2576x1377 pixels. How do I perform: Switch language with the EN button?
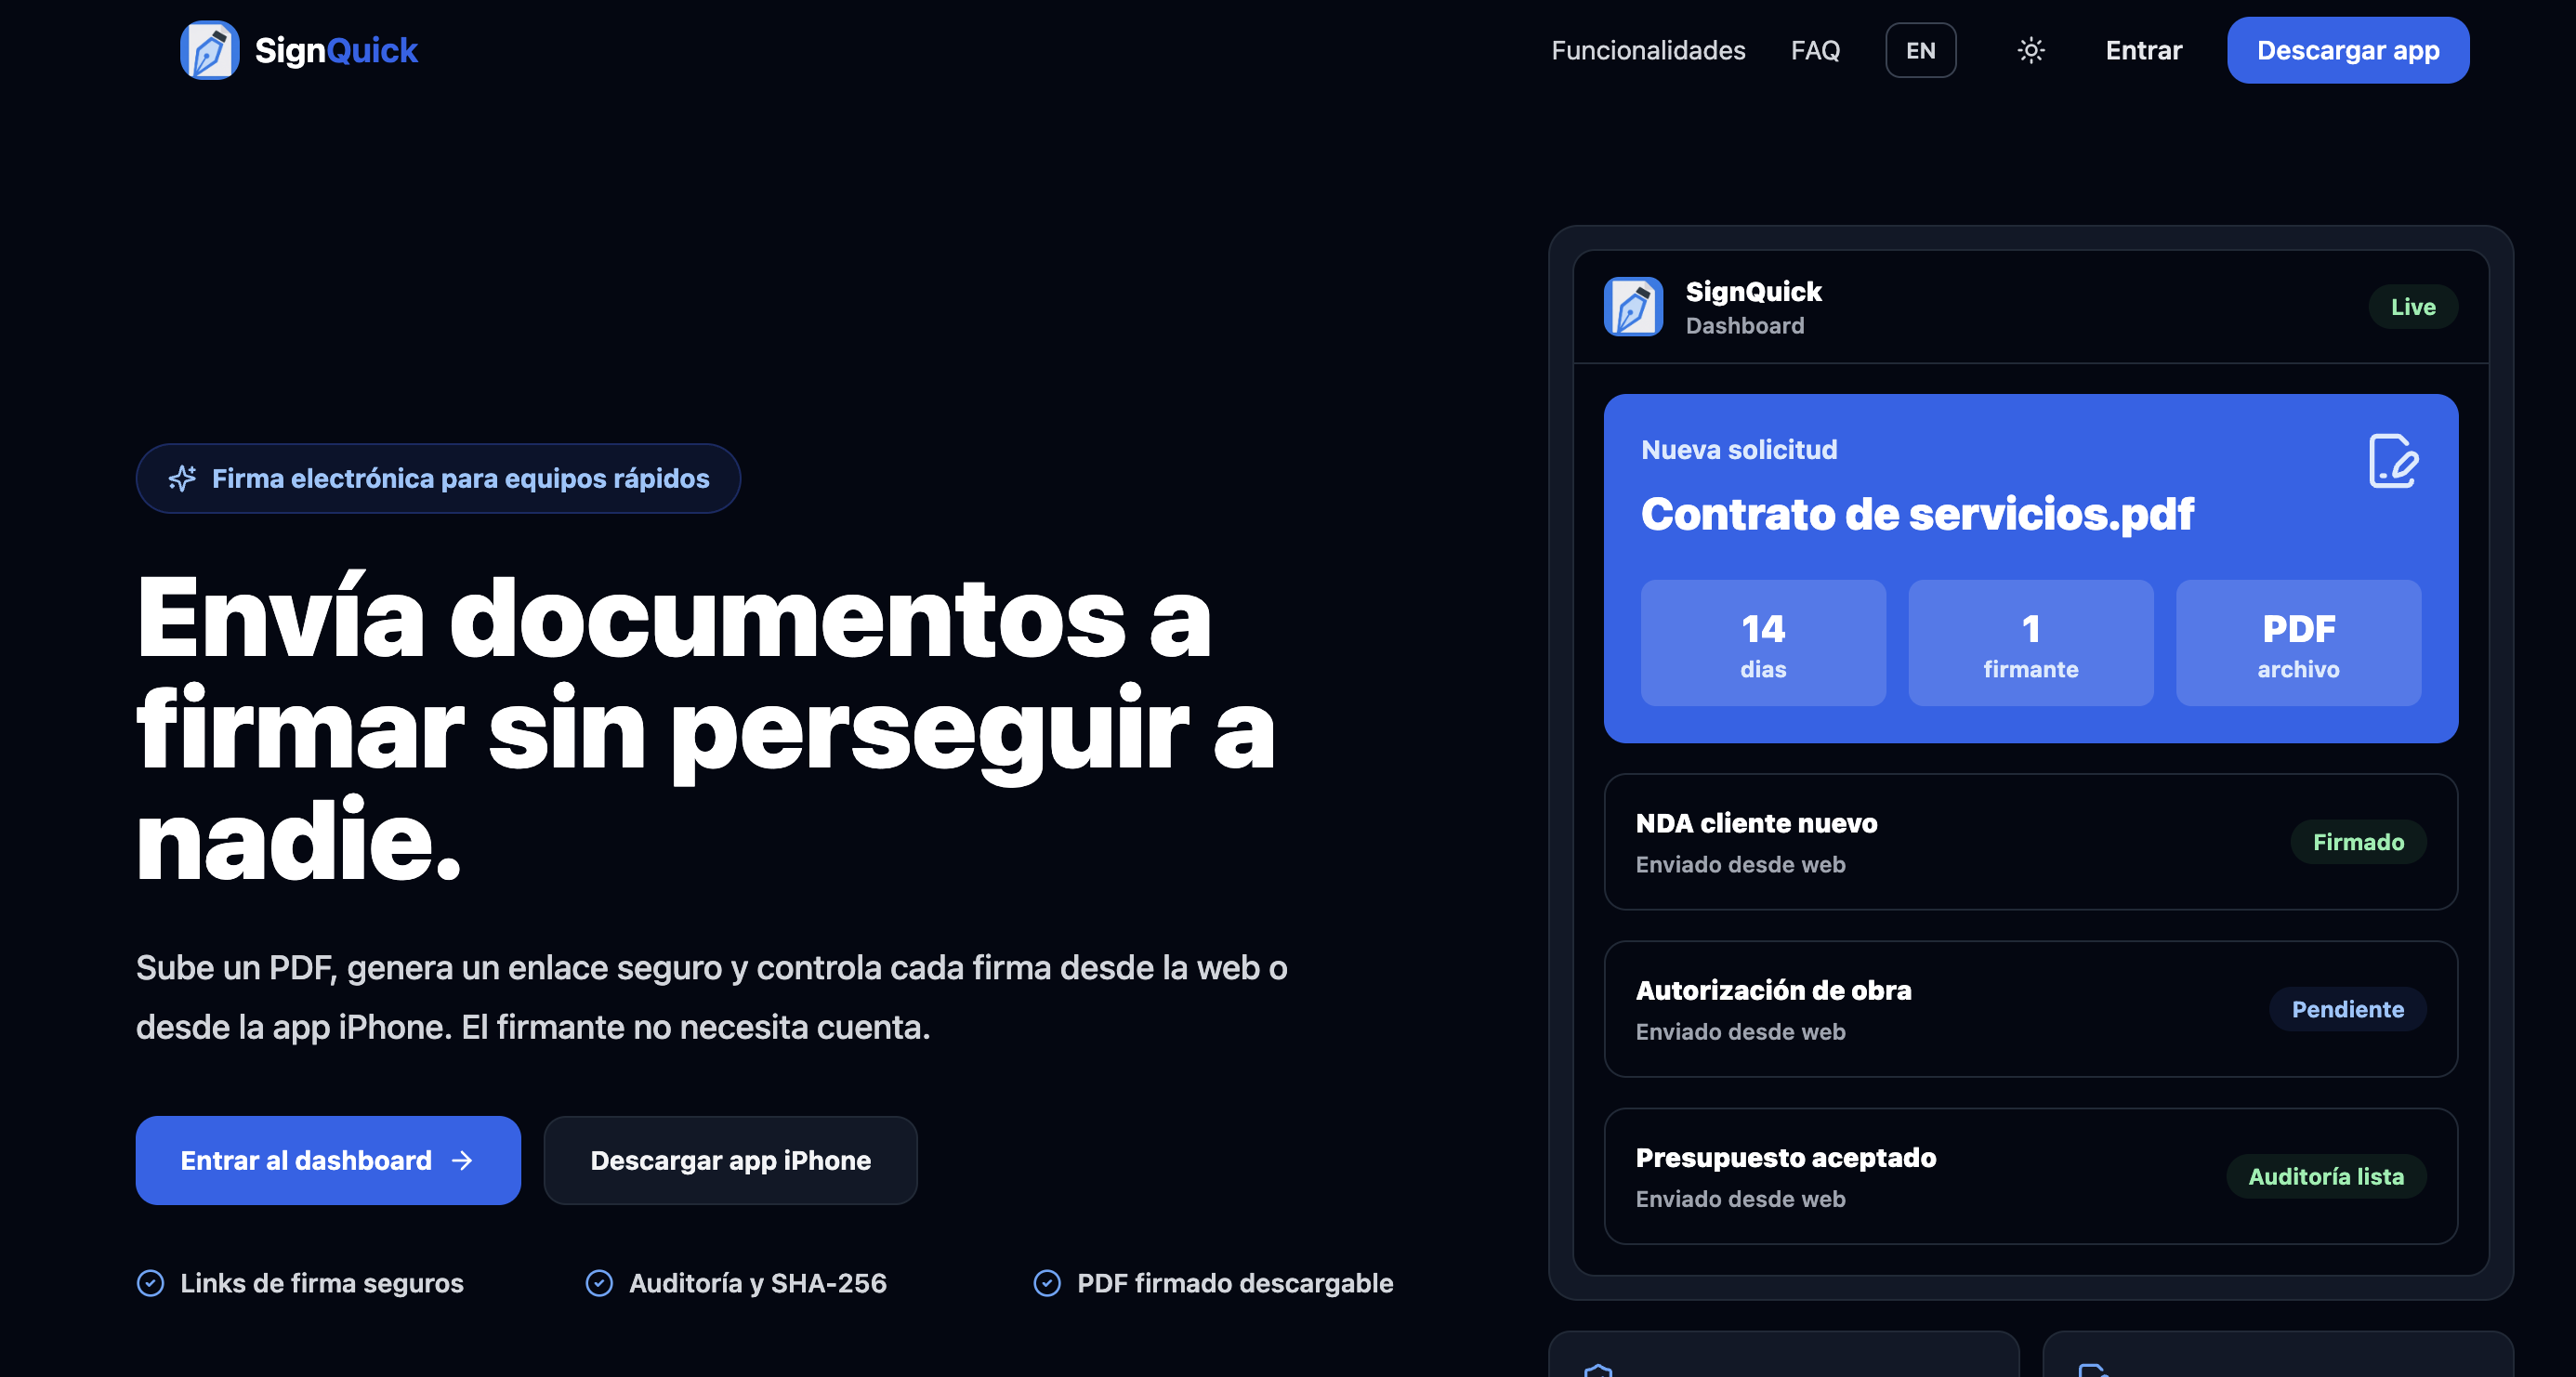[x=1920, y=50]
